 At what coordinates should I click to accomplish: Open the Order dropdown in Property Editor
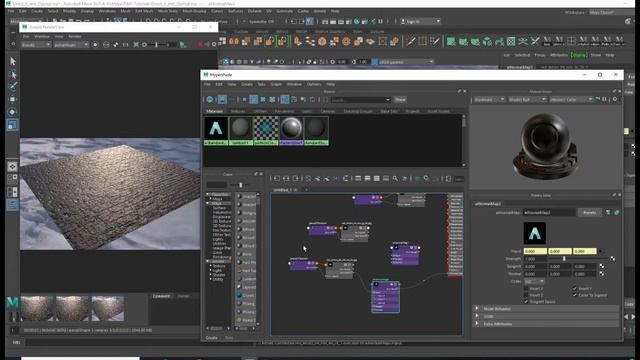(534, 282)
